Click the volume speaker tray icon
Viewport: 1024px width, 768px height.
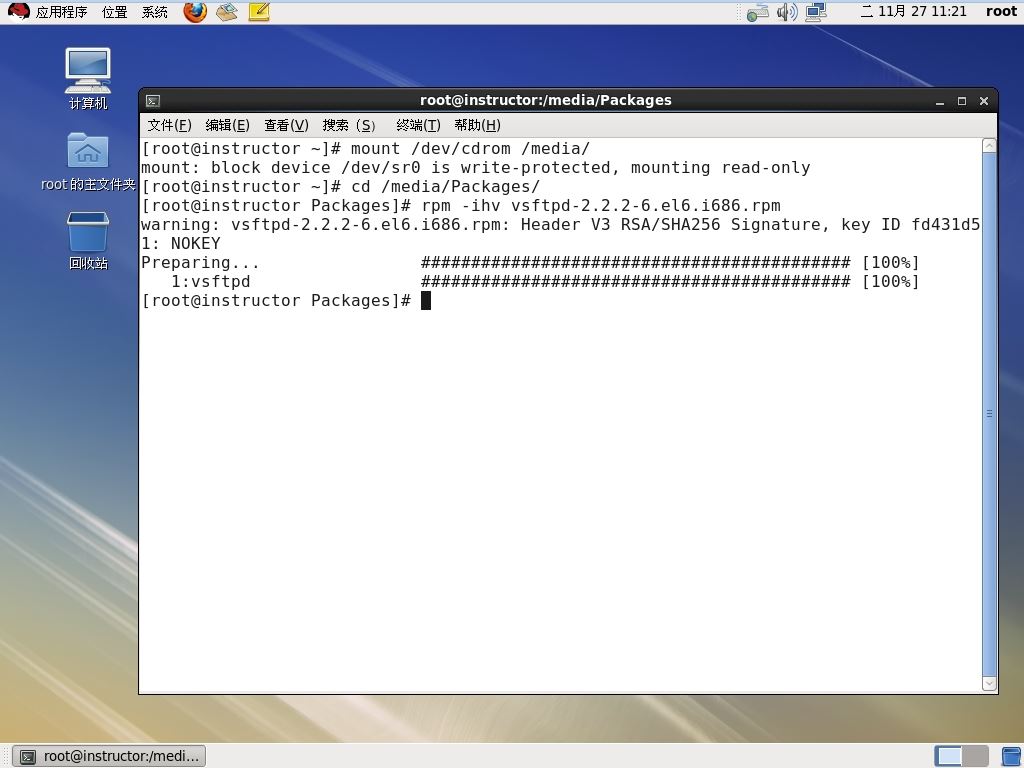click(x=787, y=12)
